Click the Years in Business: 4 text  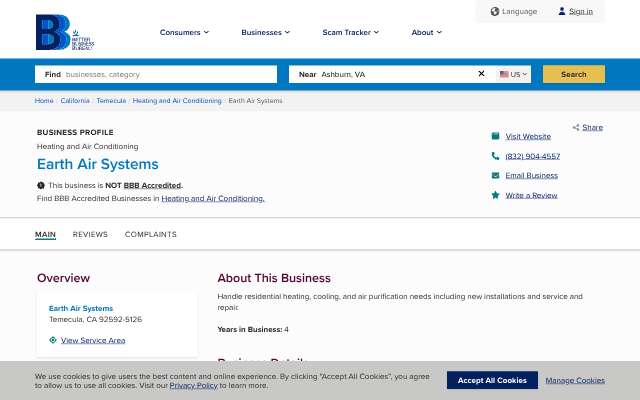pos(253,329)
